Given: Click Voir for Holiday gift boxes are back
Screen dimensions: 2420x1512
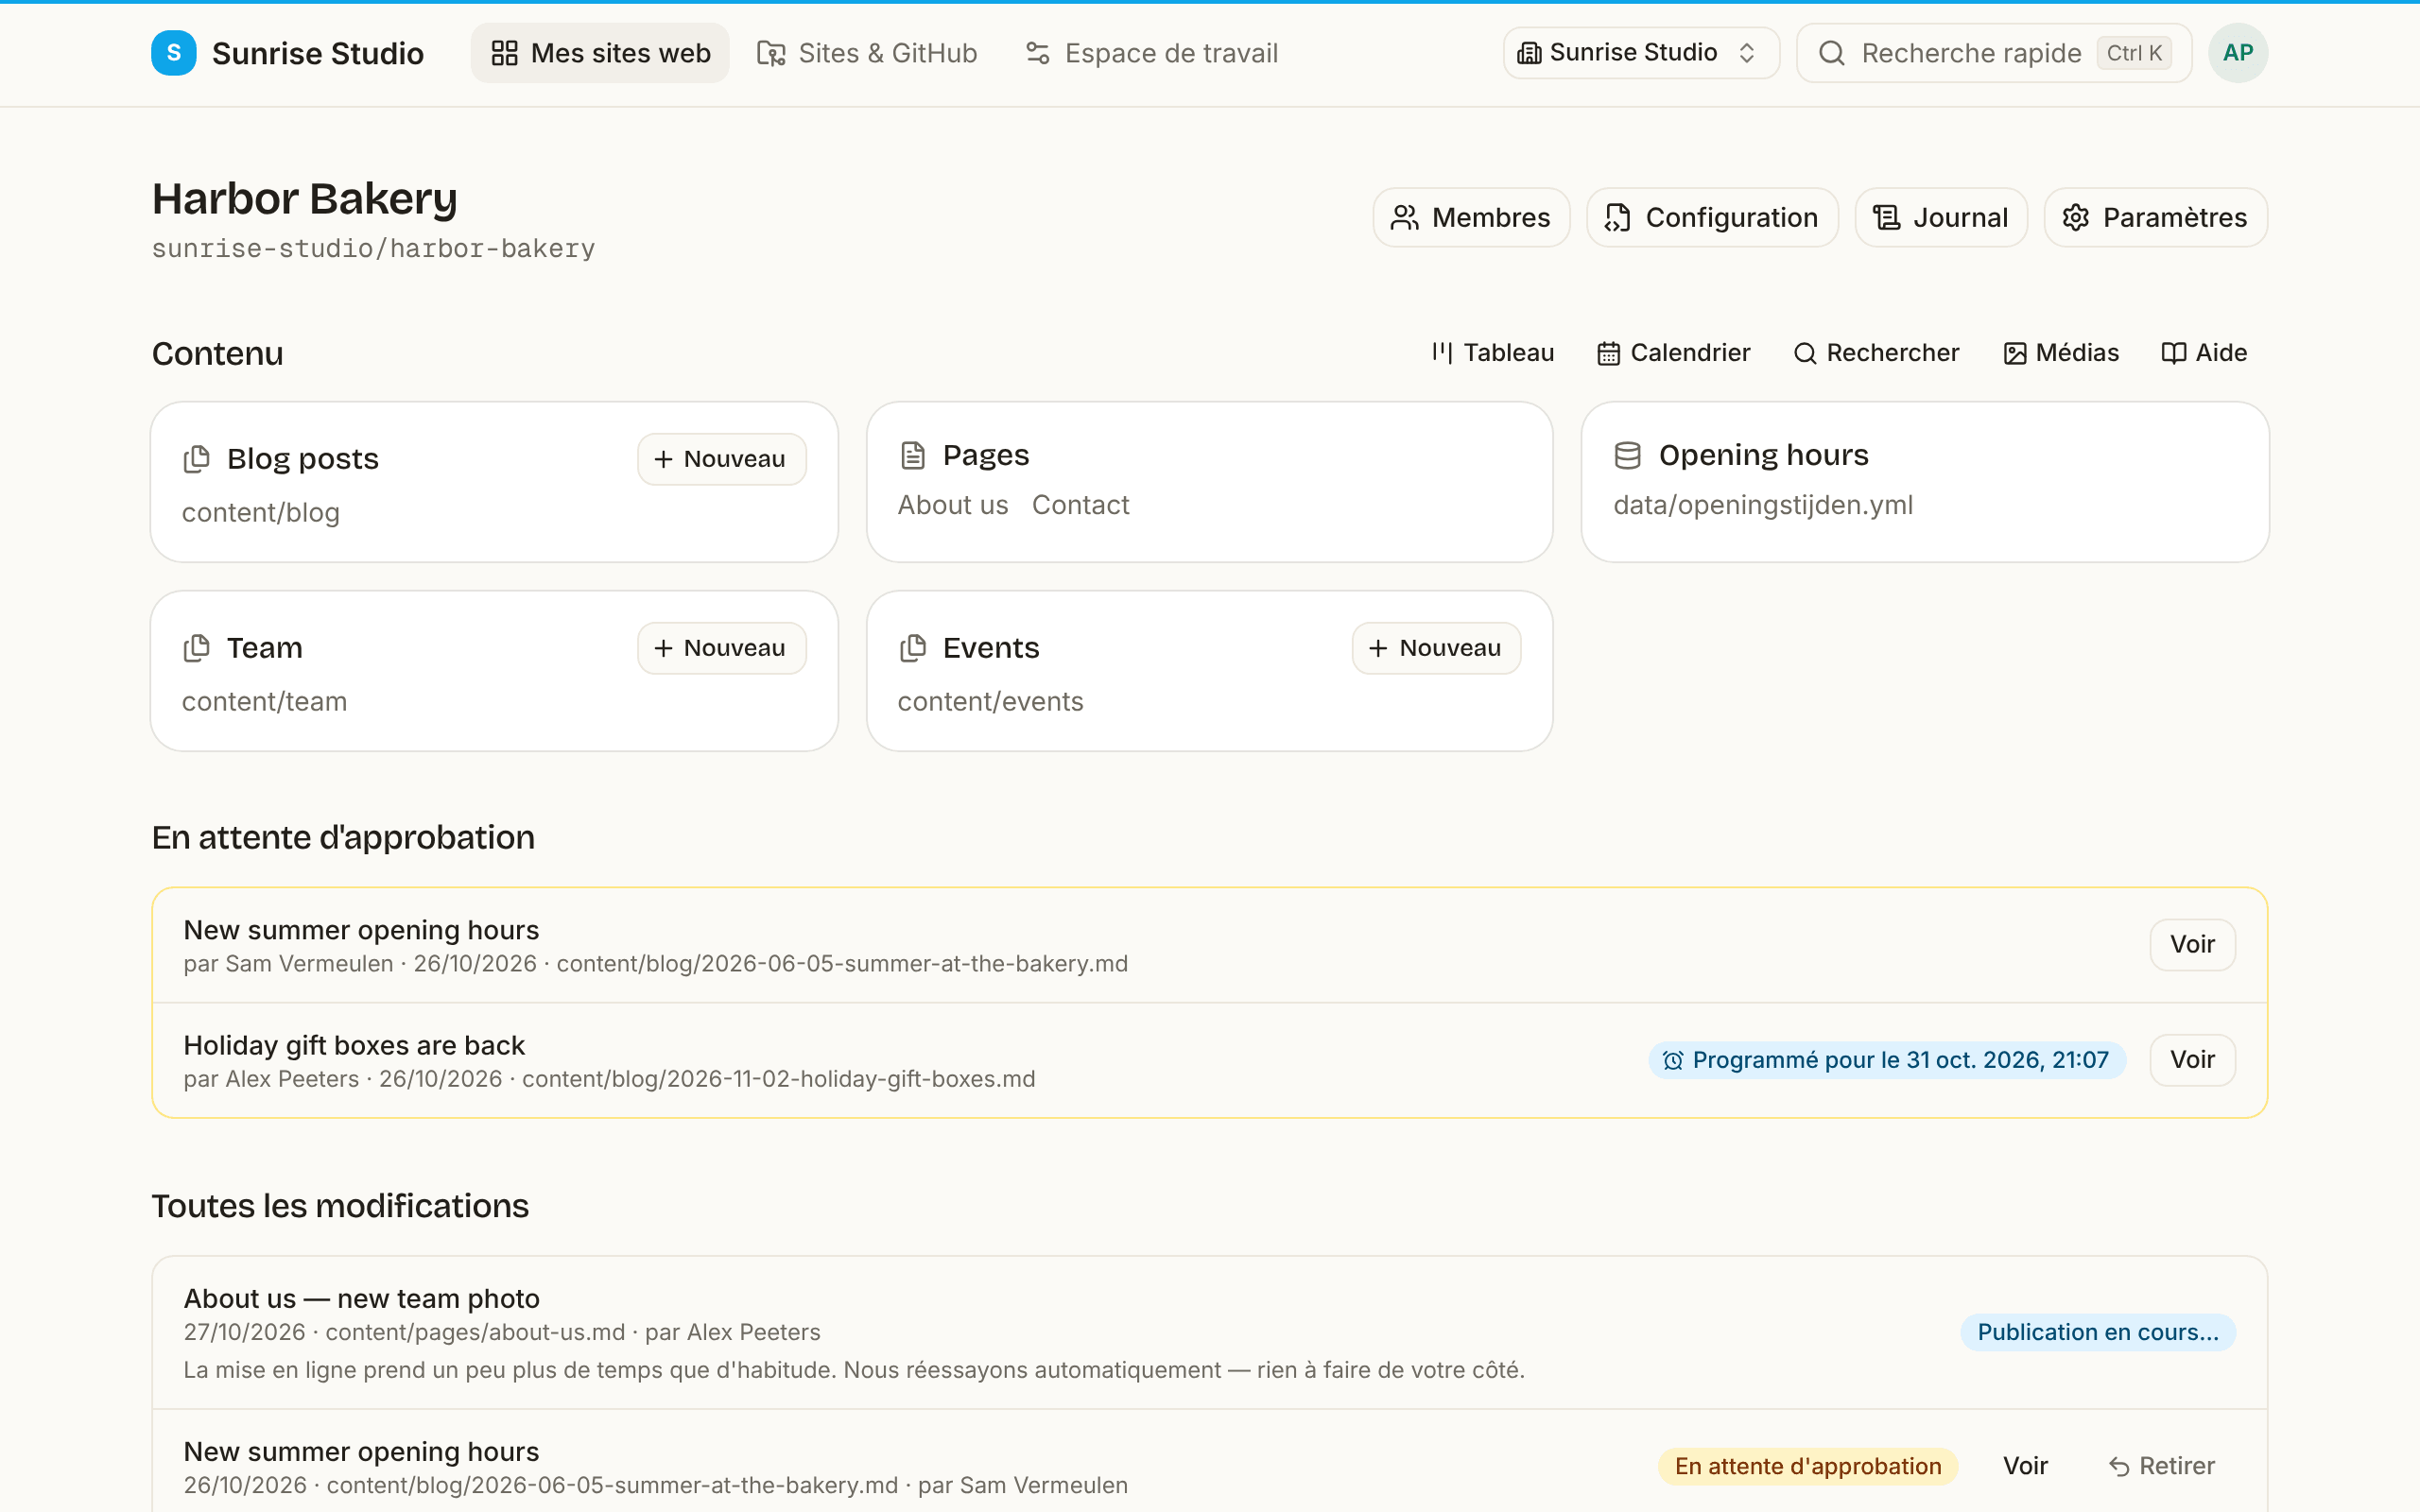Looking at the screenshot, I should pos(2192,1060).
